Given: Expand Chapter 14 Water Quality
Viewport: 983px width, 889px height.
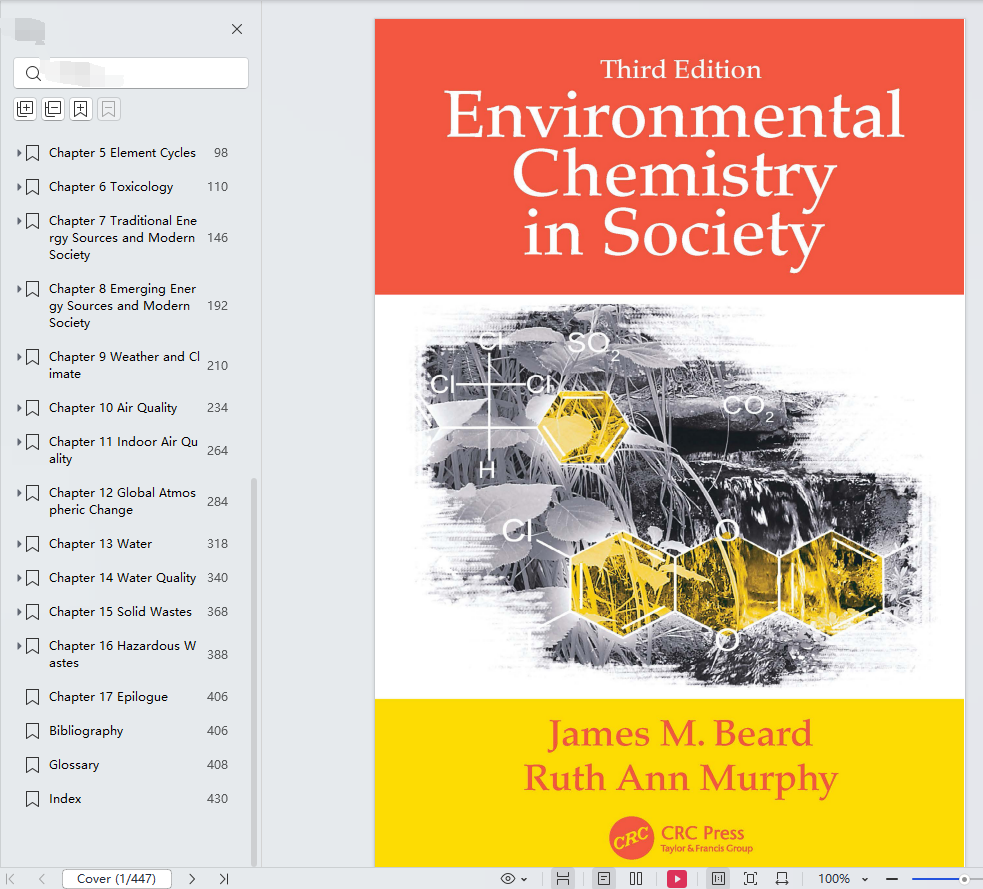Looking at the screenshot, I should pyautogui.click(x=19, y=577).
